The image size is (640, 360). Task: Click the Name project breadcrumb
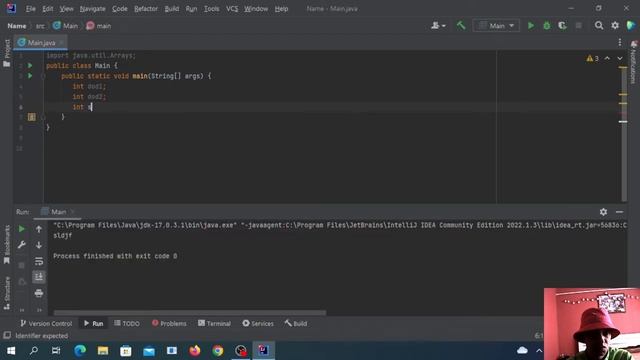[17, 26]
